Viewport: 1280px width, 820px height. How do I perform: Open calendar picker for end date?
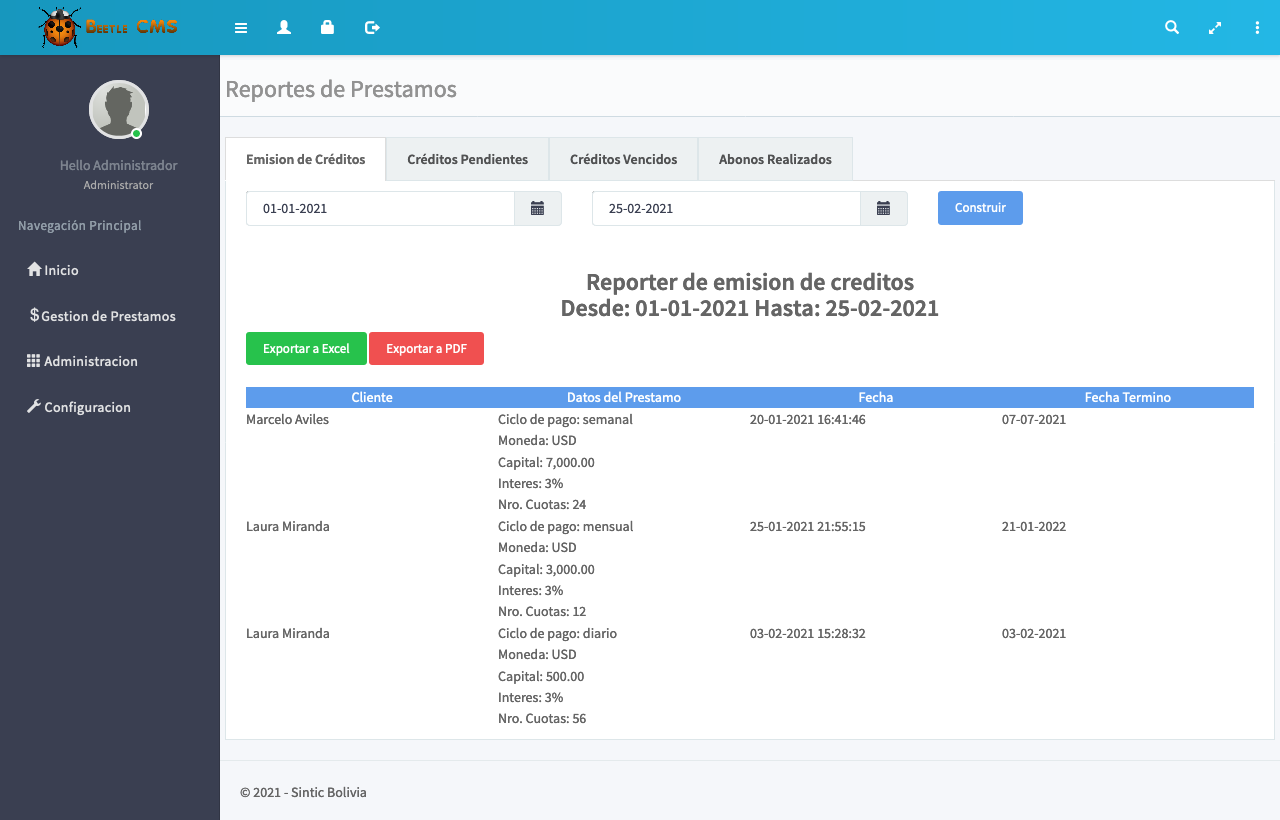pos(884,209)
